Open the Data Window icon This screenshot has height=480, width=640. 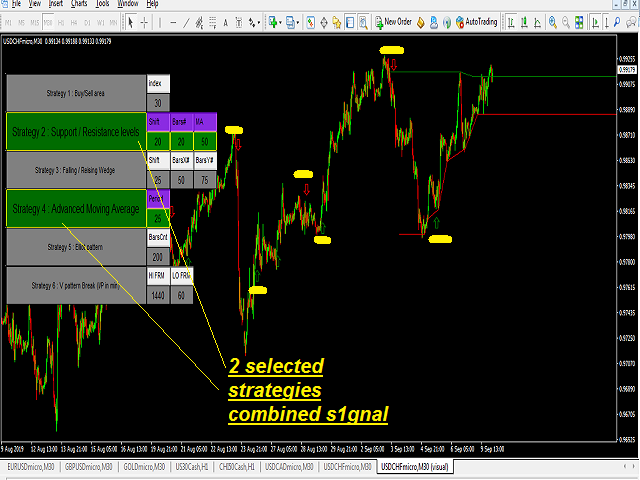click(x=324, y=22)
